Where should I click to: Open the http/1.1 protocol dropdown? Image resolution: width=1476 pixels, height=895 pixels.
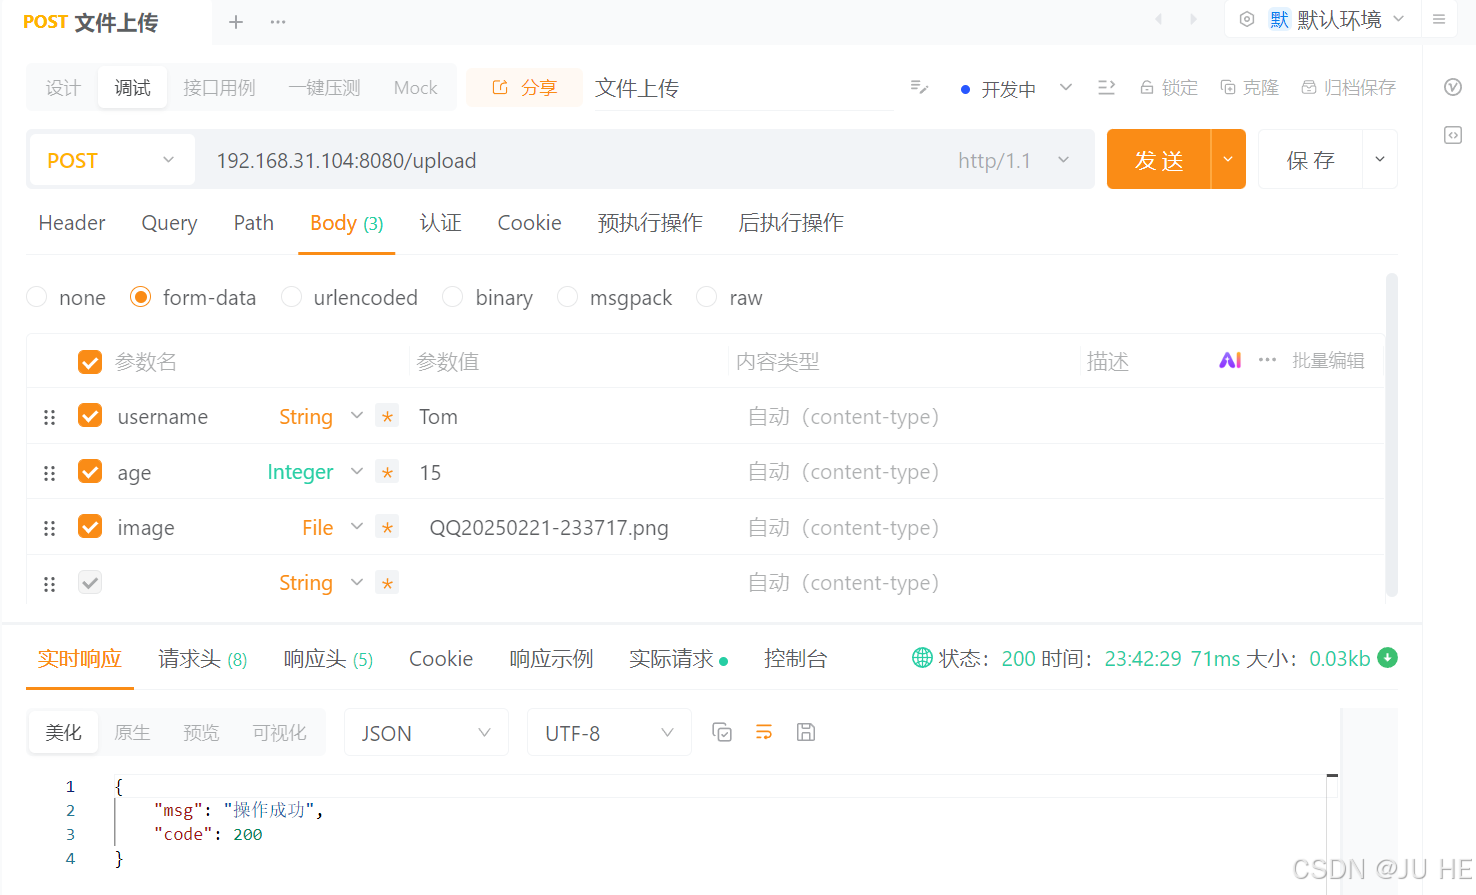[x=1015, y=160]
